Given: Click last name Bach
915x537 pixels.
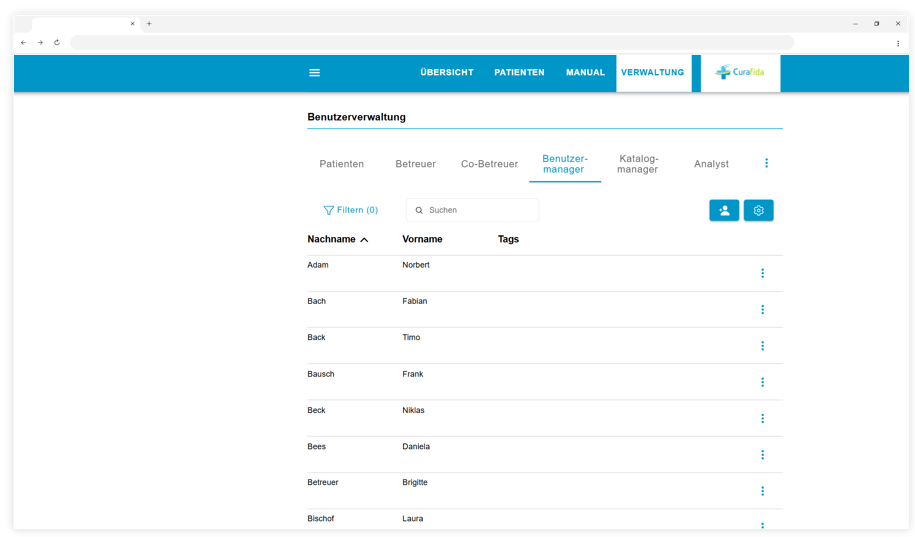Looking at the screenshot, I should click(x=317, y=301).
